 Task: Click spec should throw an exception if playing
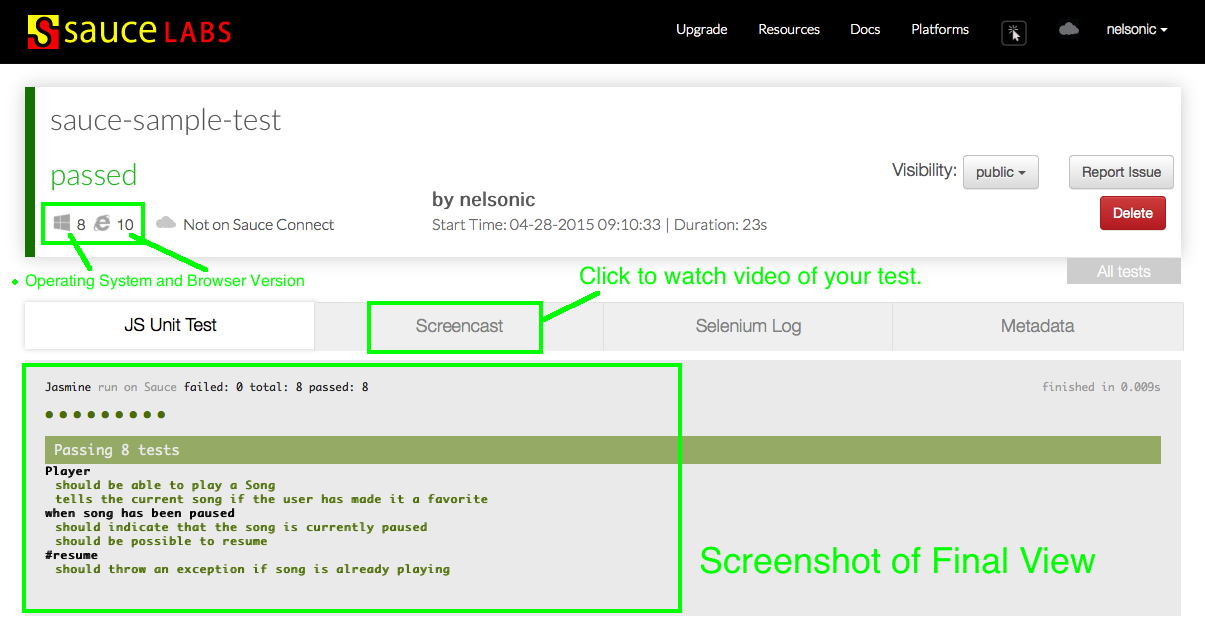pos(253,569)
